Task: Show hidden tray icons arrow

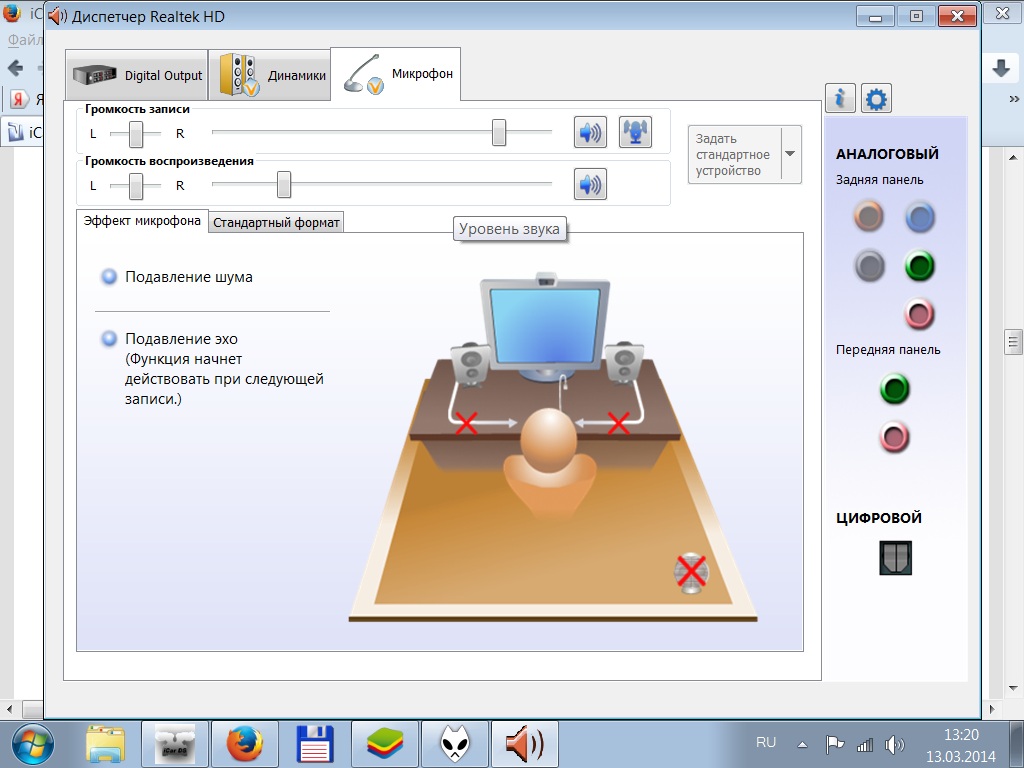Action: (803, 744)
